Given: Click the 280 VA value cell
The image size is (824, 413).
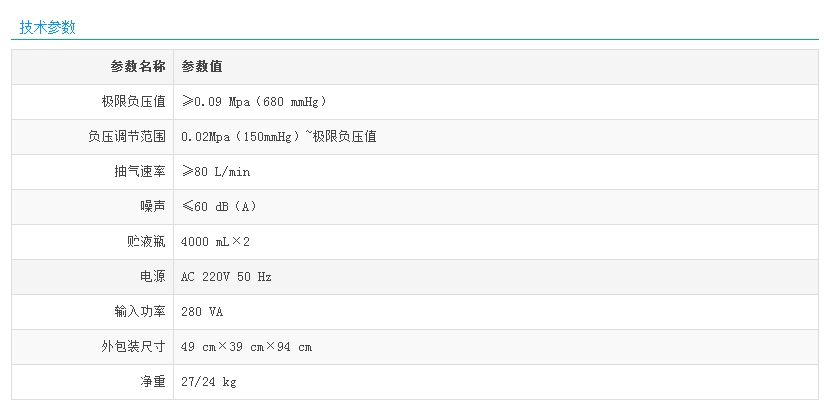Looking at the screenshot, I should (x=202, y=312).
